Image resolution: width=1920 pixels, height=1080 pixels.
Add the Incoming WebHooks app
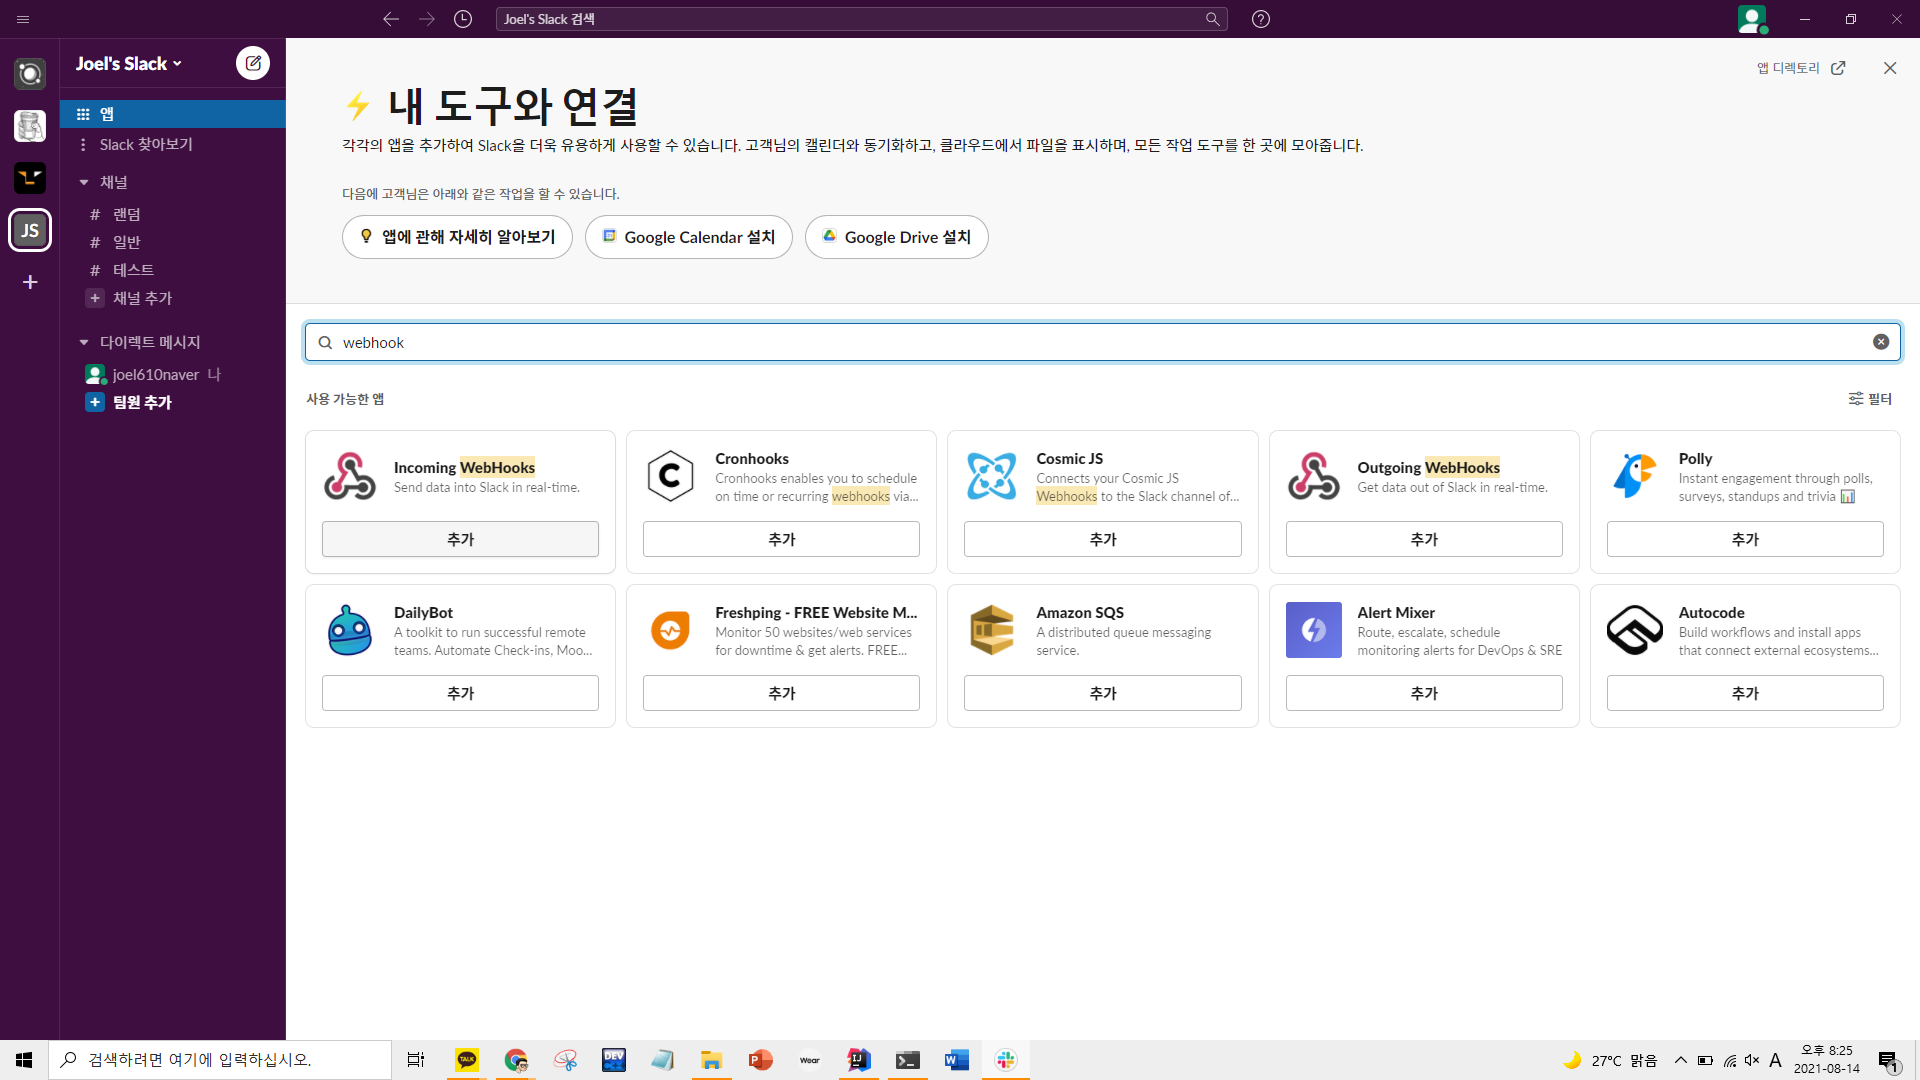click(460, 539)
